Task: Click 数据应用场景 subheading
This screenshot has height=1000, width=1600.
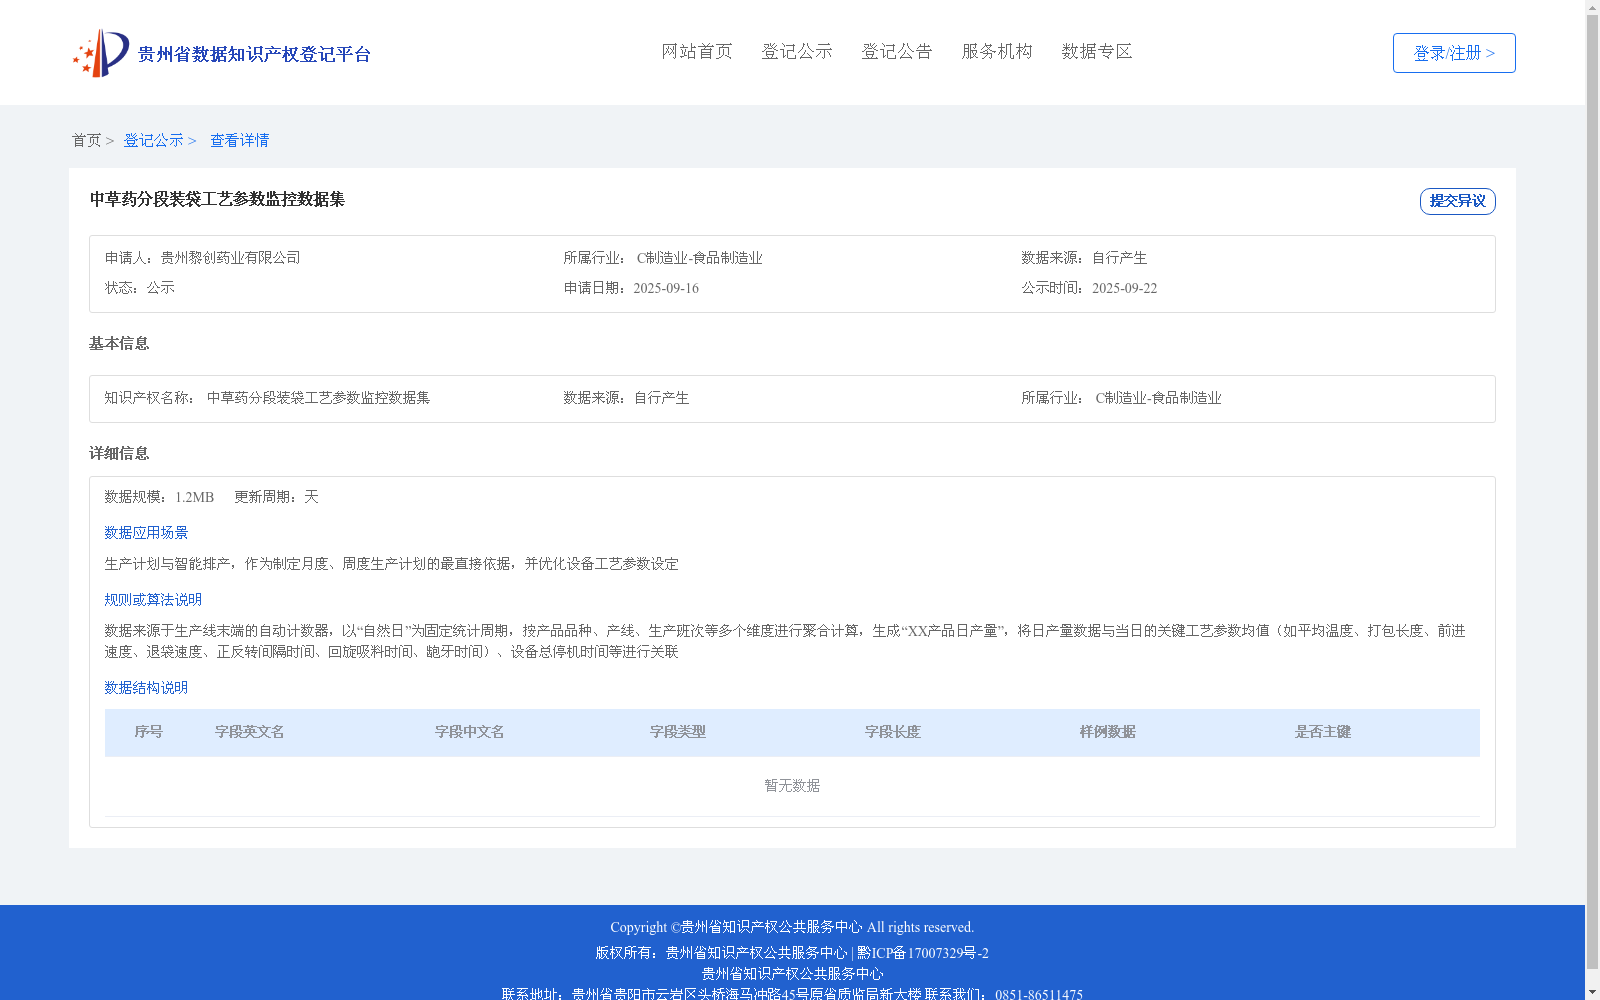Action: pos(146,533)
